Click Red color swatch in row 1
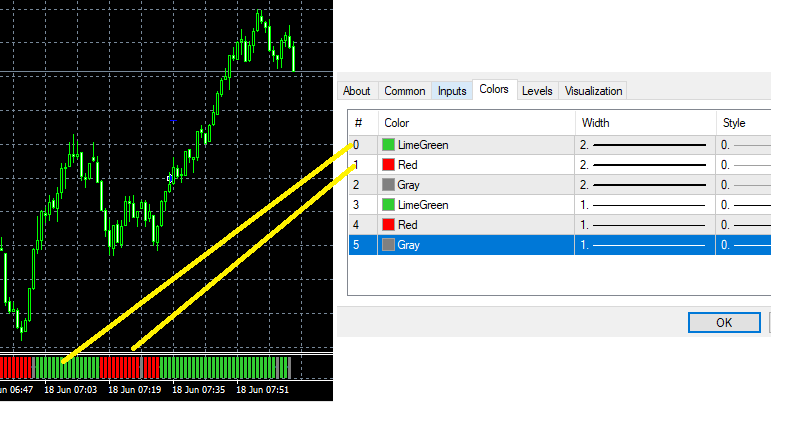The image size is (796, 425). coord(388,165)
